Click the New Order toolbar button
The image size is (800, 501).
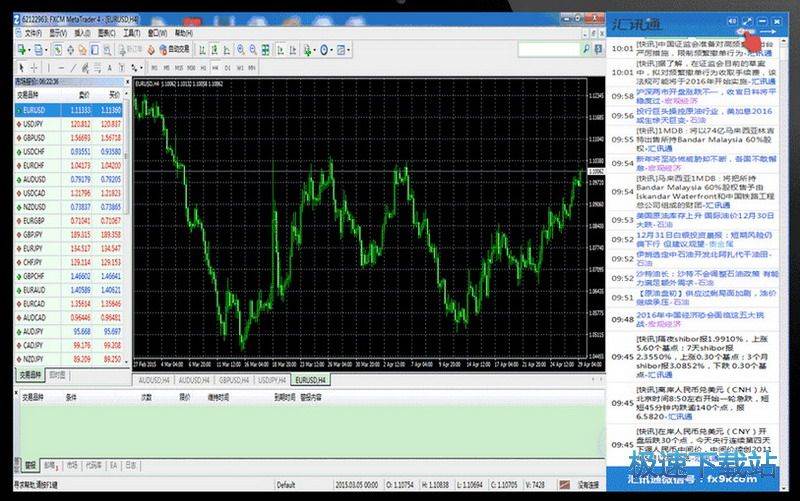click(x=131, y=49)
